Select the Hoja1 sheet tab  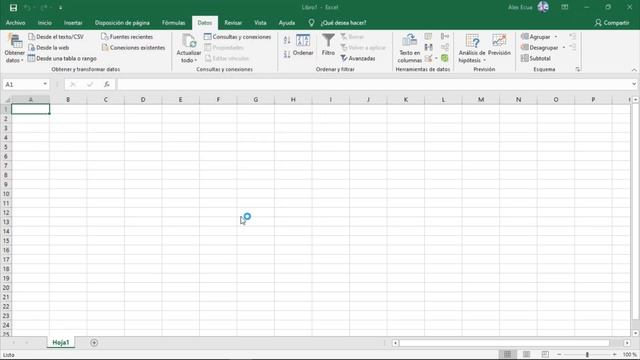tap(61, 342)
